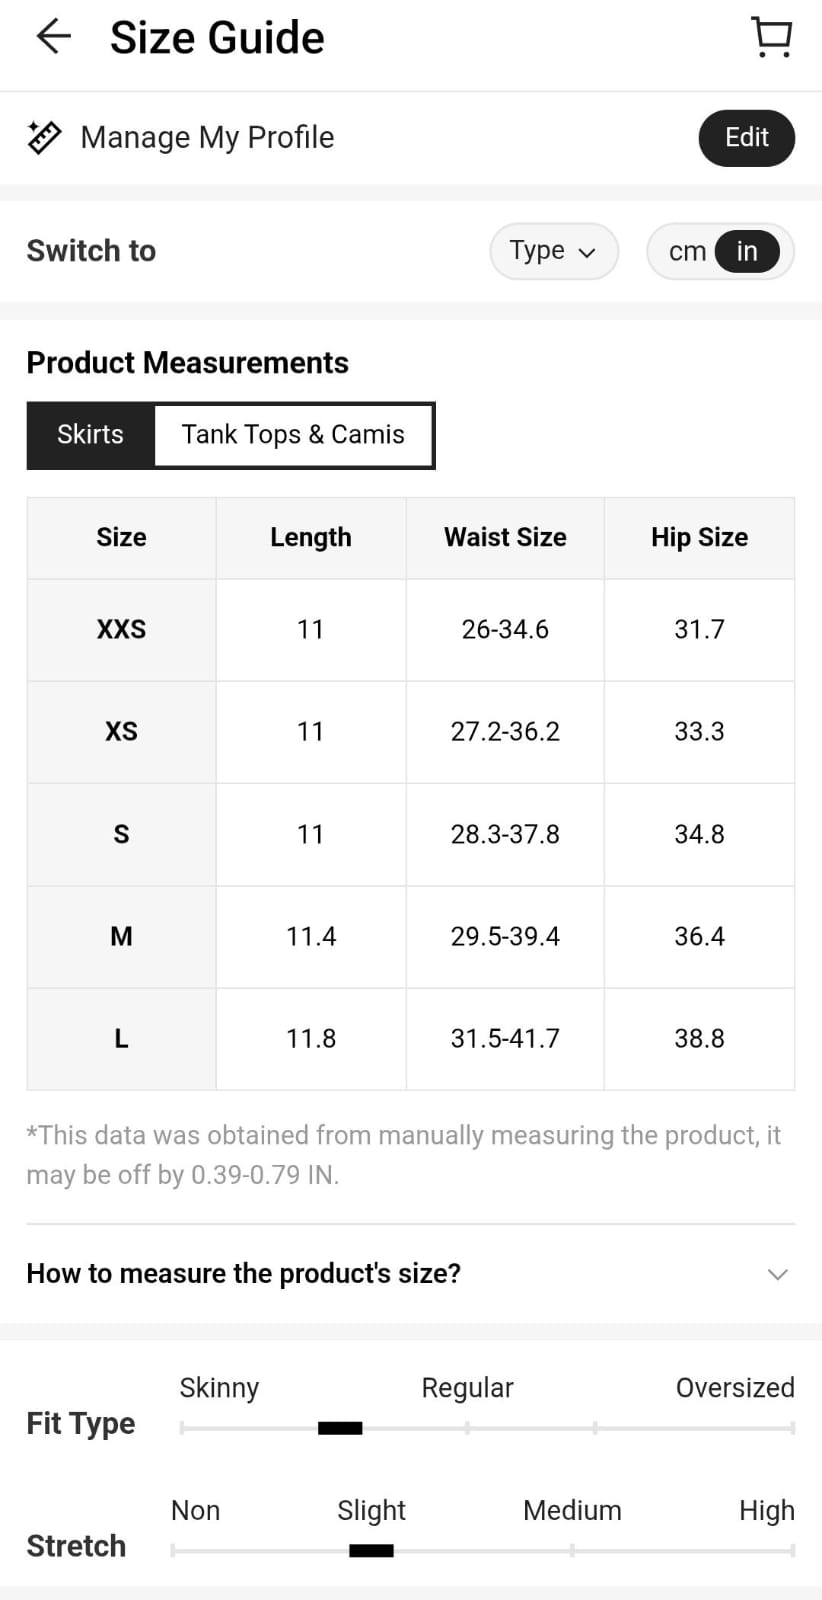Click the Waist Size column header

tap(505, 538)
